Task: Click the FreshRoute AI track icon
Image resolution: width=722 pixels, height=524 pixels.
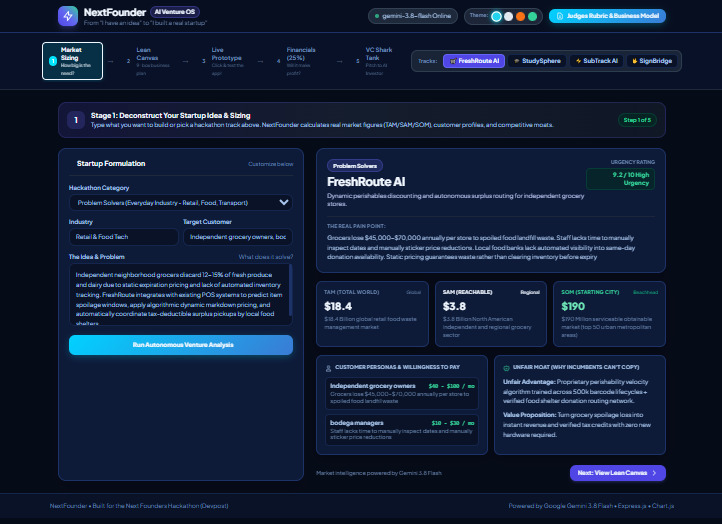Action: pos(453,61)
